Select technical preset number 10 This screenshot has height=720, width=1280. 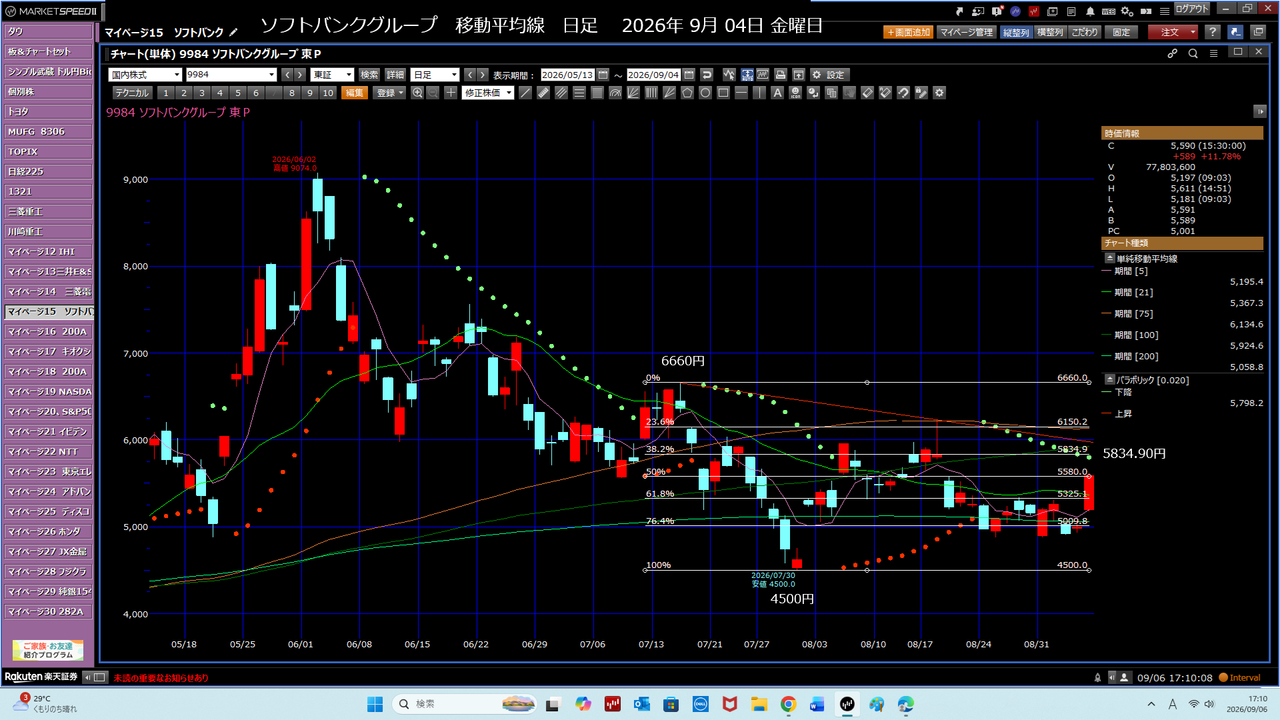coord(327,93)
